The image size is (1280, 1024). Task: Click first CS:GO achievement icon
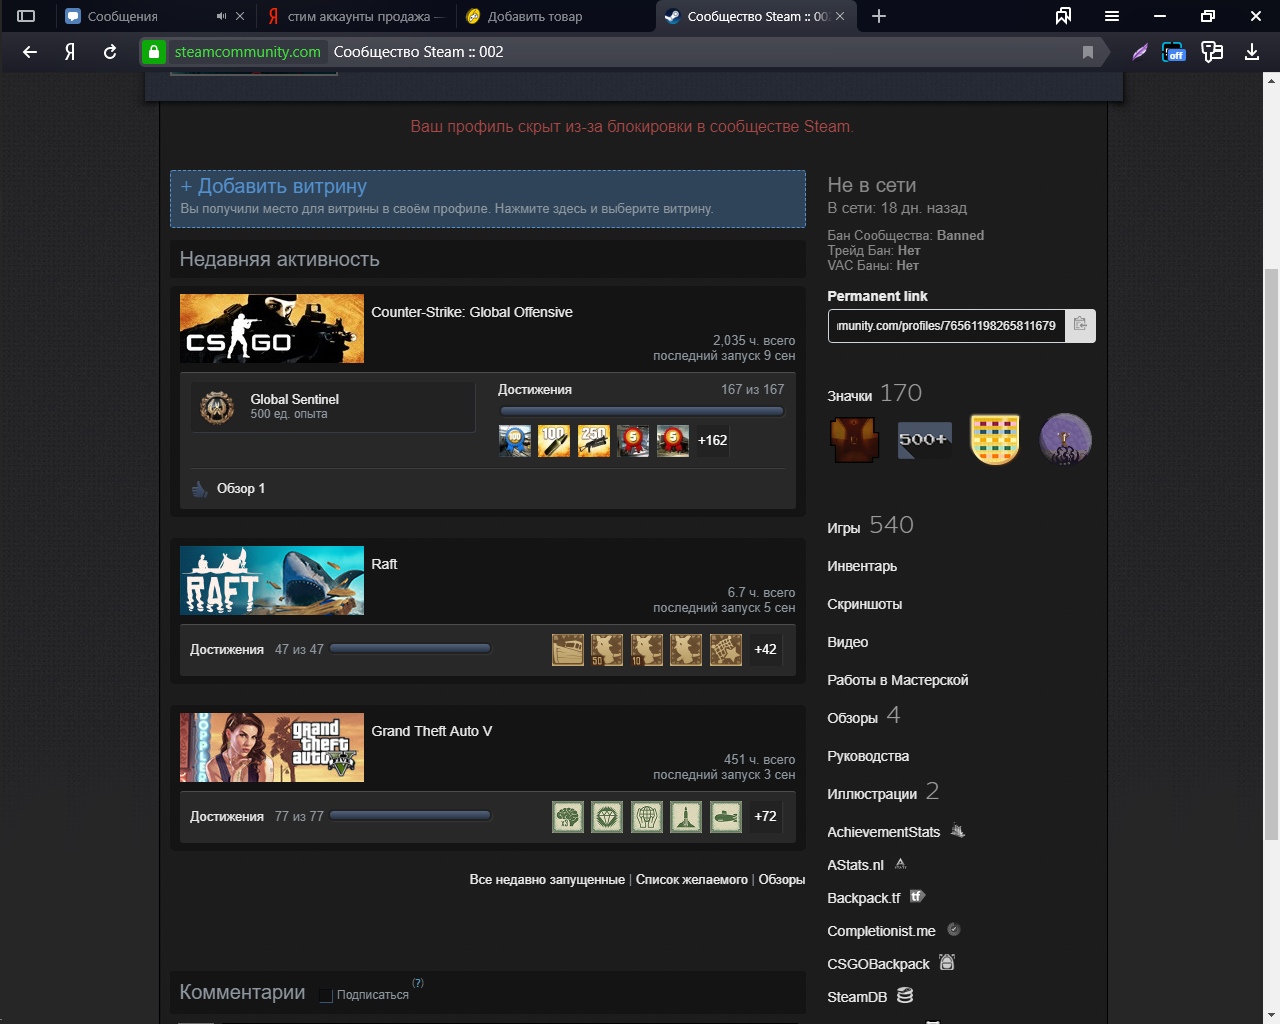(515, 440)
